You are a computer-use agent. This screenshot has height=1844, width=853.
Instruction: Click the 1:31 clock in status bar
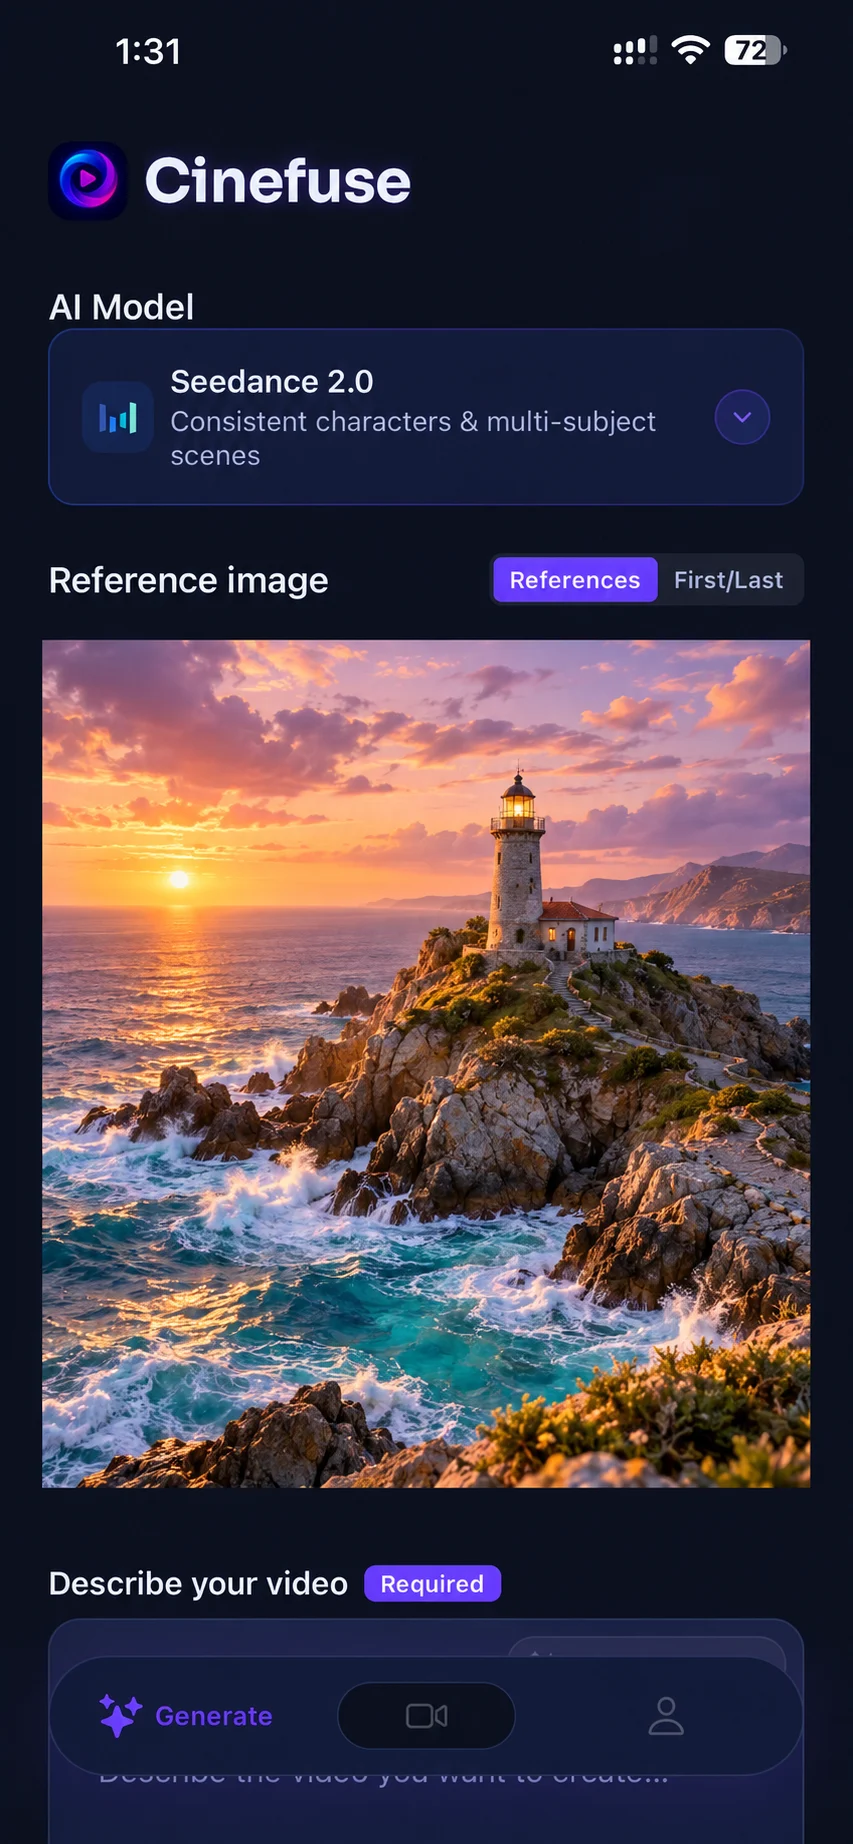pos(148,51)
